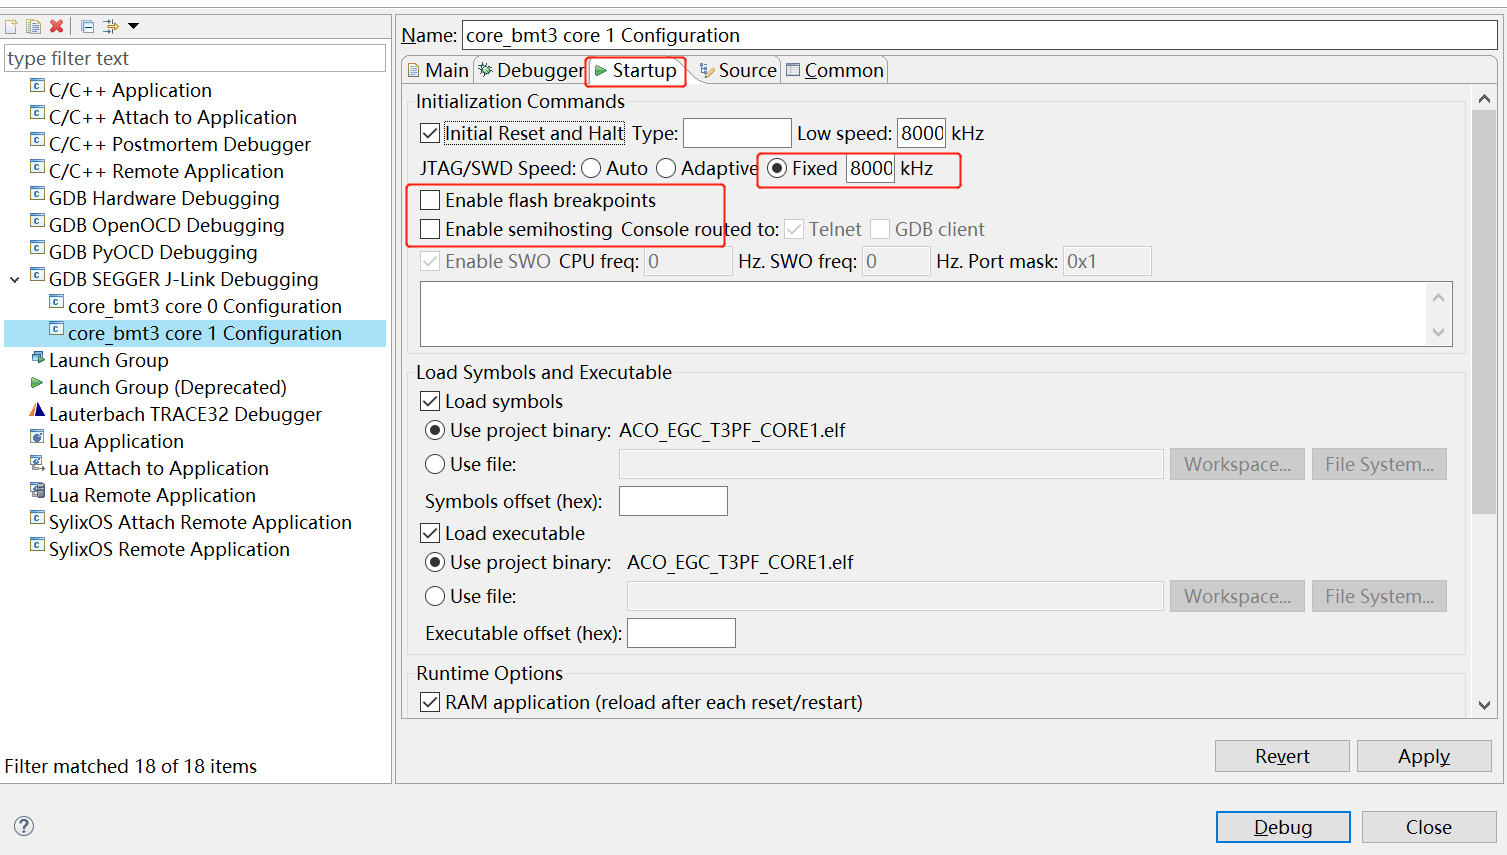Viewport: 1507px width, 855px height.
Task: Toggle Enable semihosting checkbox
Action: (430, 229)
